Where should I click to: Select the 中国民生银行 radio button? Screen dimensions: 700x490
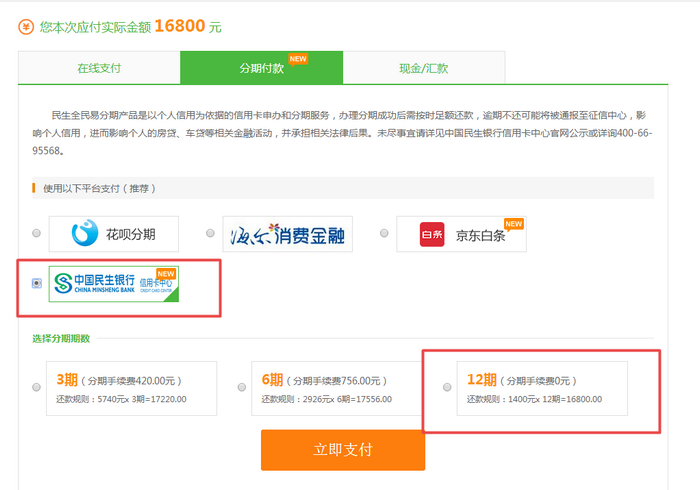click(37, 284)
